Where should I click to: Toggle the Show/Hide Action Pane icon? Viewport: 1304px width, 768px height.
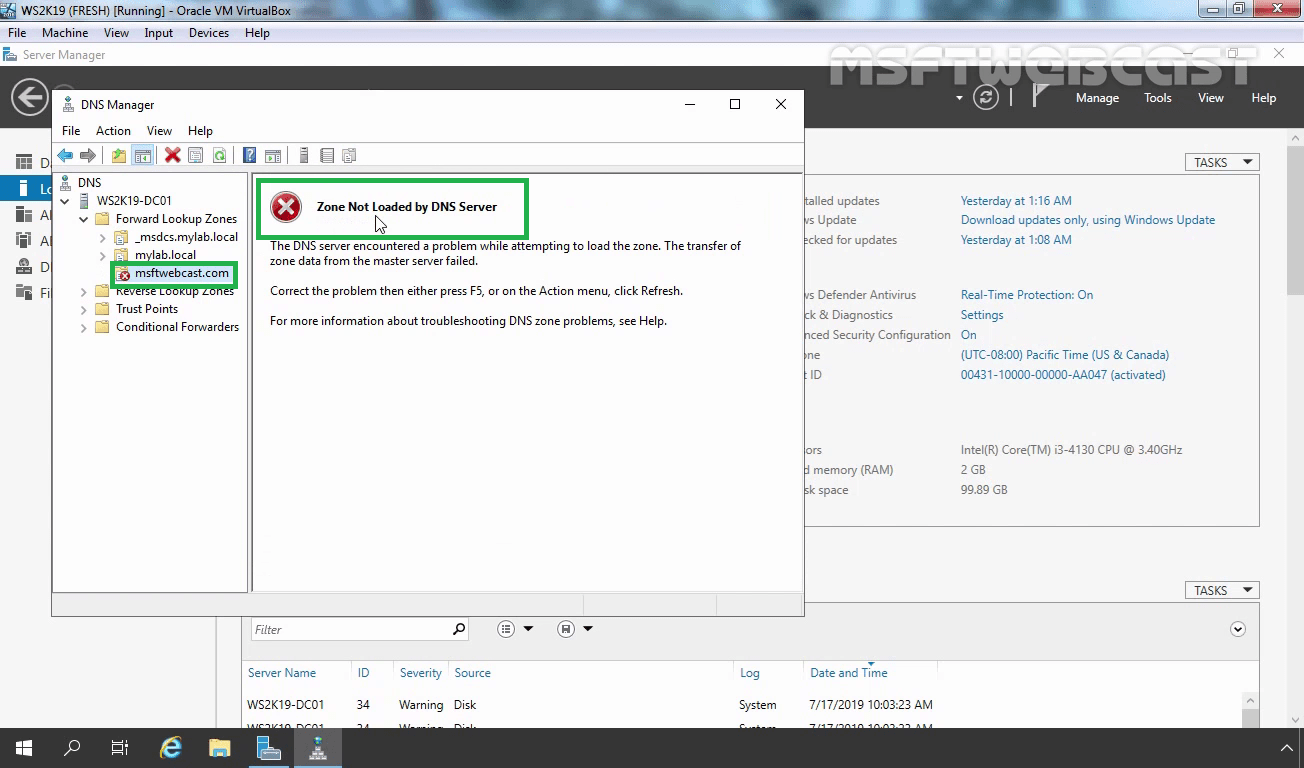273,155
